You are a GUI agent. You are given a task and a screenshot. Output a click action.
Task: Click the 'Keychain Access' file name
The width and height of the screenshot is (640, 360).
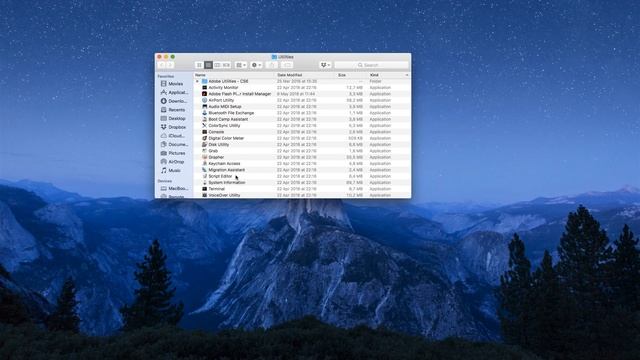[x=224, y=163]
